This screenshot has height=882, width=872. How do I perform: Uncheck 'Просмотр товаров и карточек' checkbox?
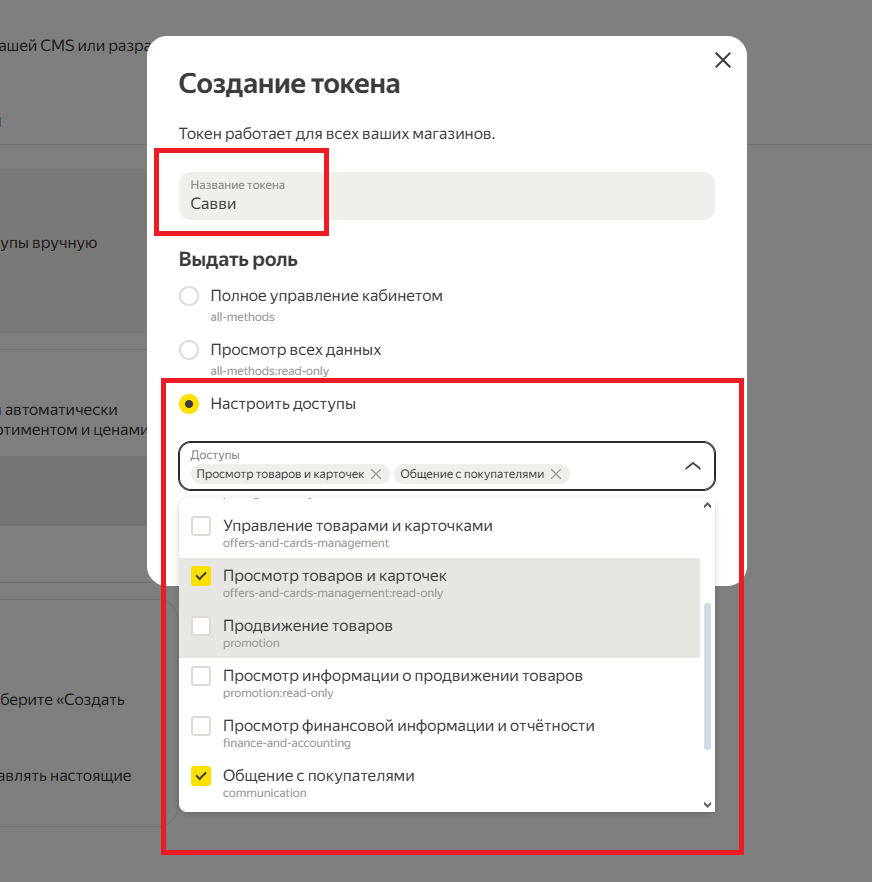tap(201, 576)
